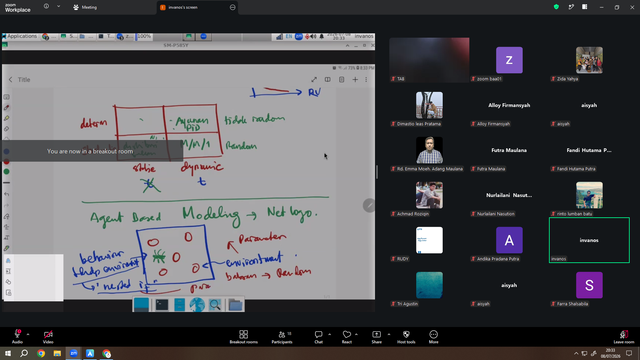Click folder icon in shared screen dock
Screen dimensions: 640x360
235,304
